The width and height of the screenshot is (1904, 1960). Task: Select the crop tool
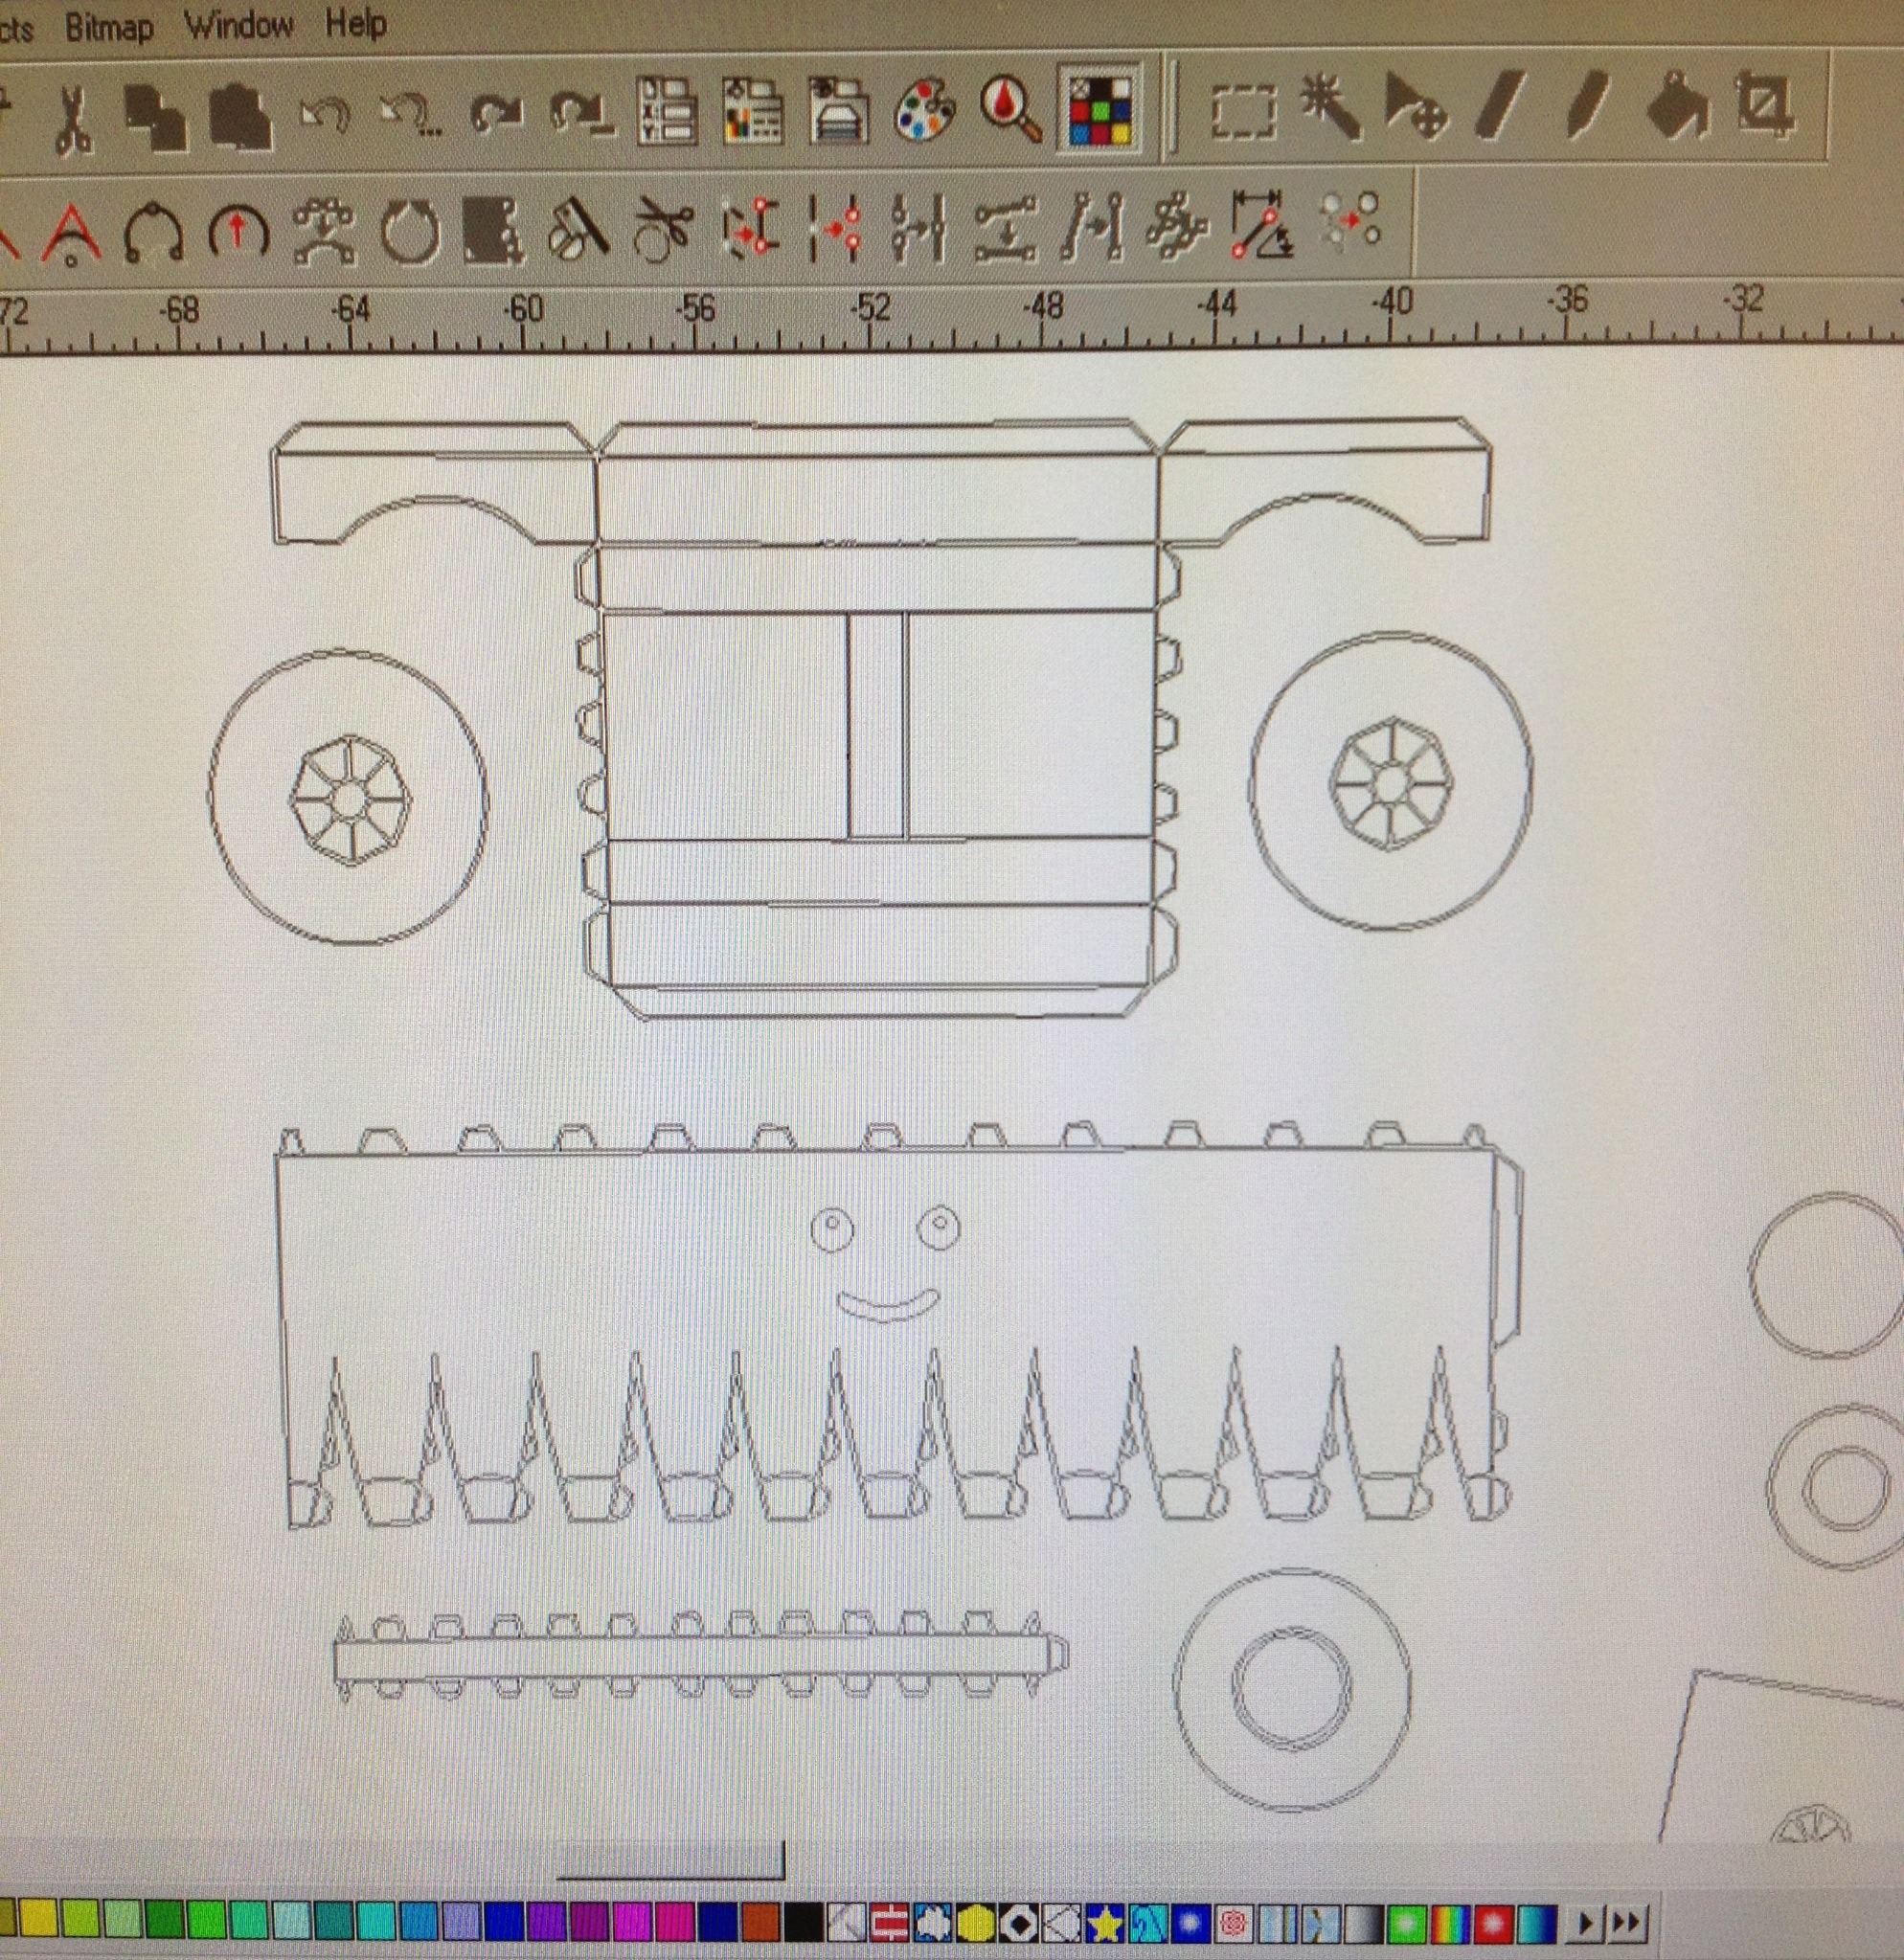click(1765, 102)
